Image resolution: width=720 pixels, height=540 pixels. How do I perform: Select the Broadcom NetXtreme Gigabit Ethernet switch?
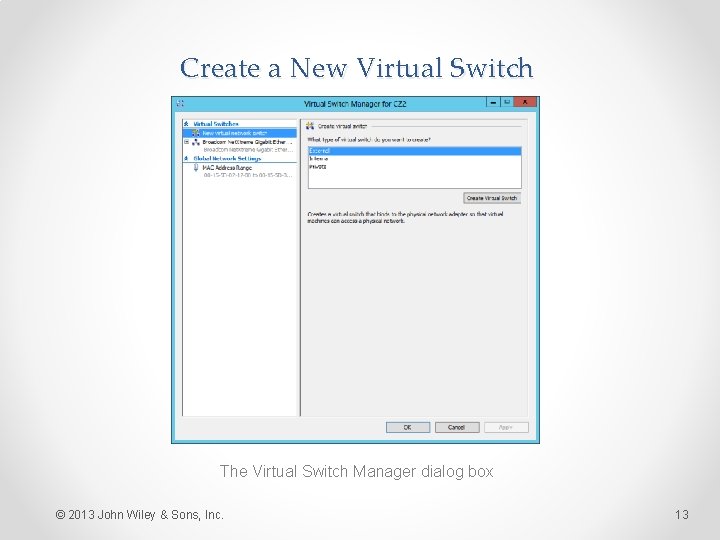247,142
